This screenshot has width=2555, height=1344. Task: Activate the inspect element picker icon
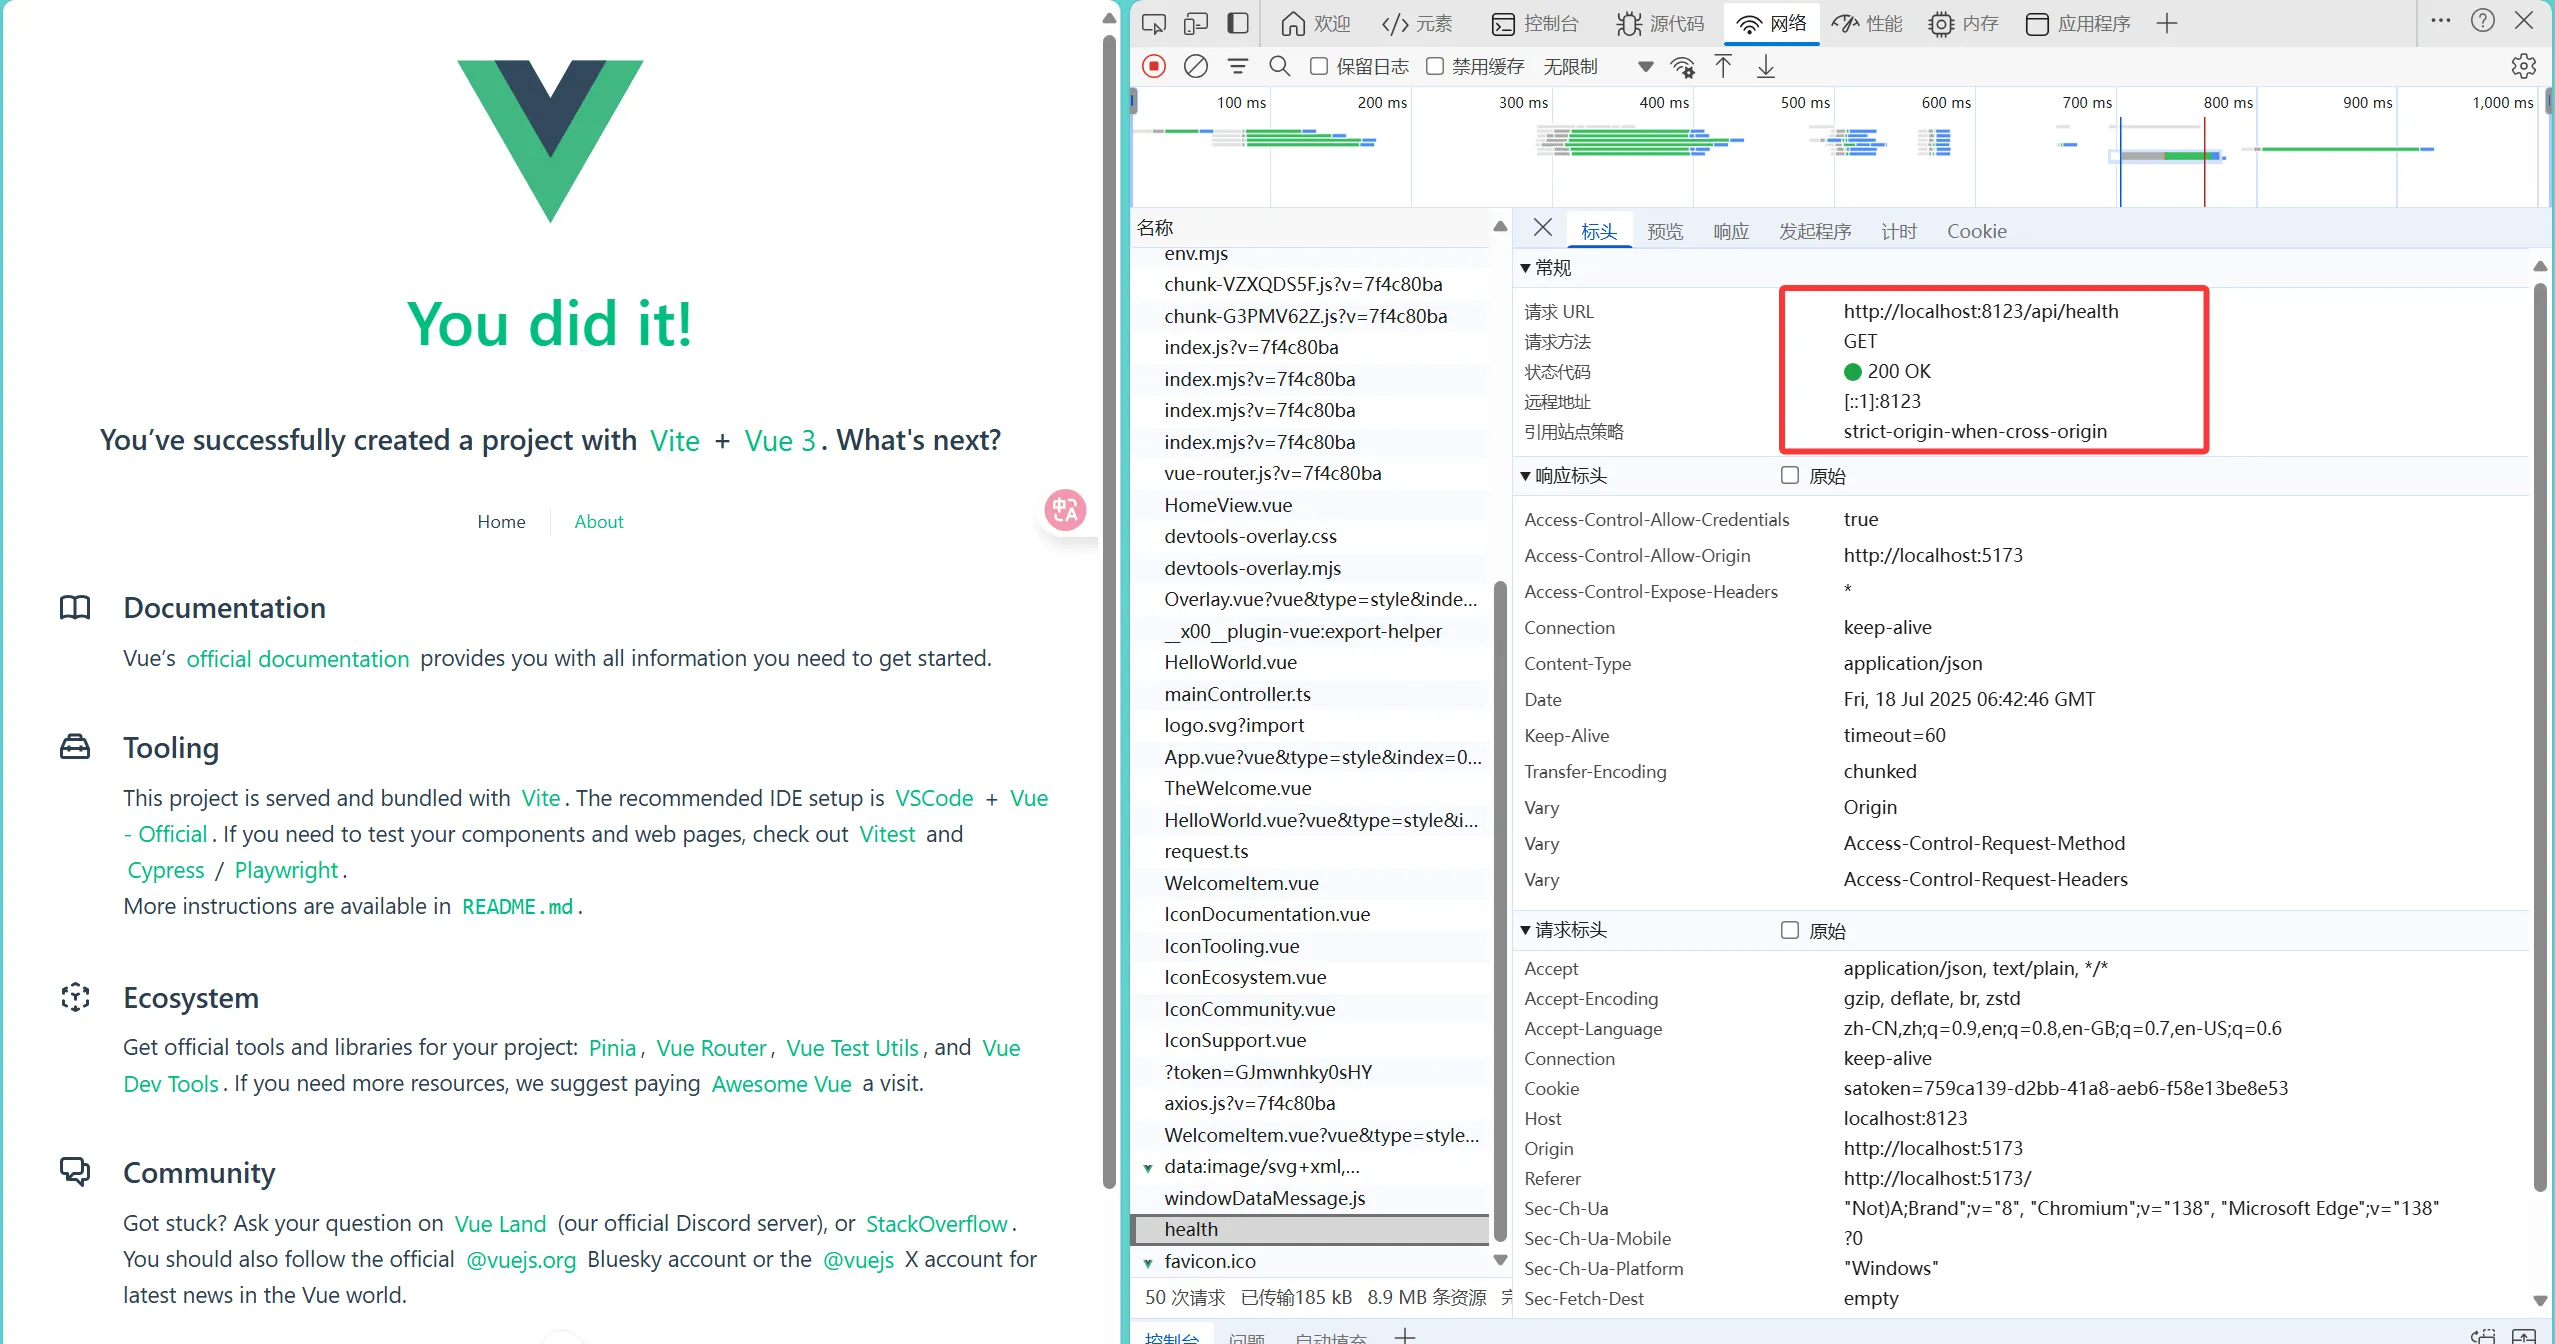[x=1153, y=23]
